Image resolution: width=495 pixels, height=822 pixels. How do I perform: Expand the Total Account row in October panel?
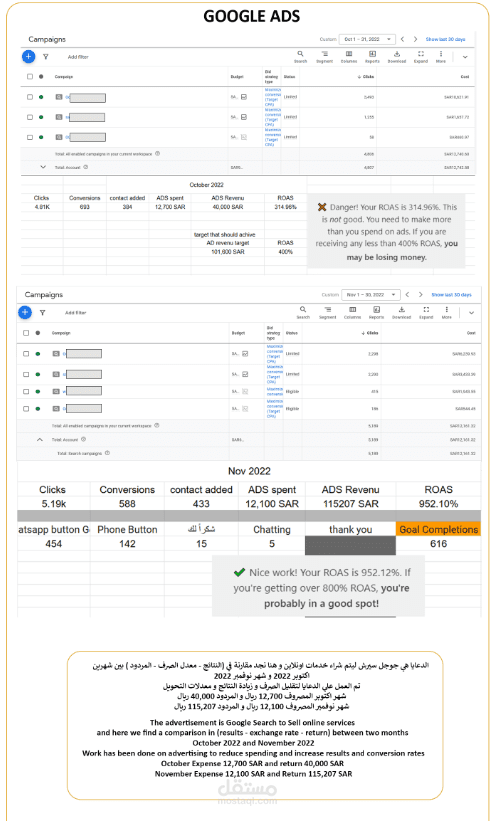[44, 167]
